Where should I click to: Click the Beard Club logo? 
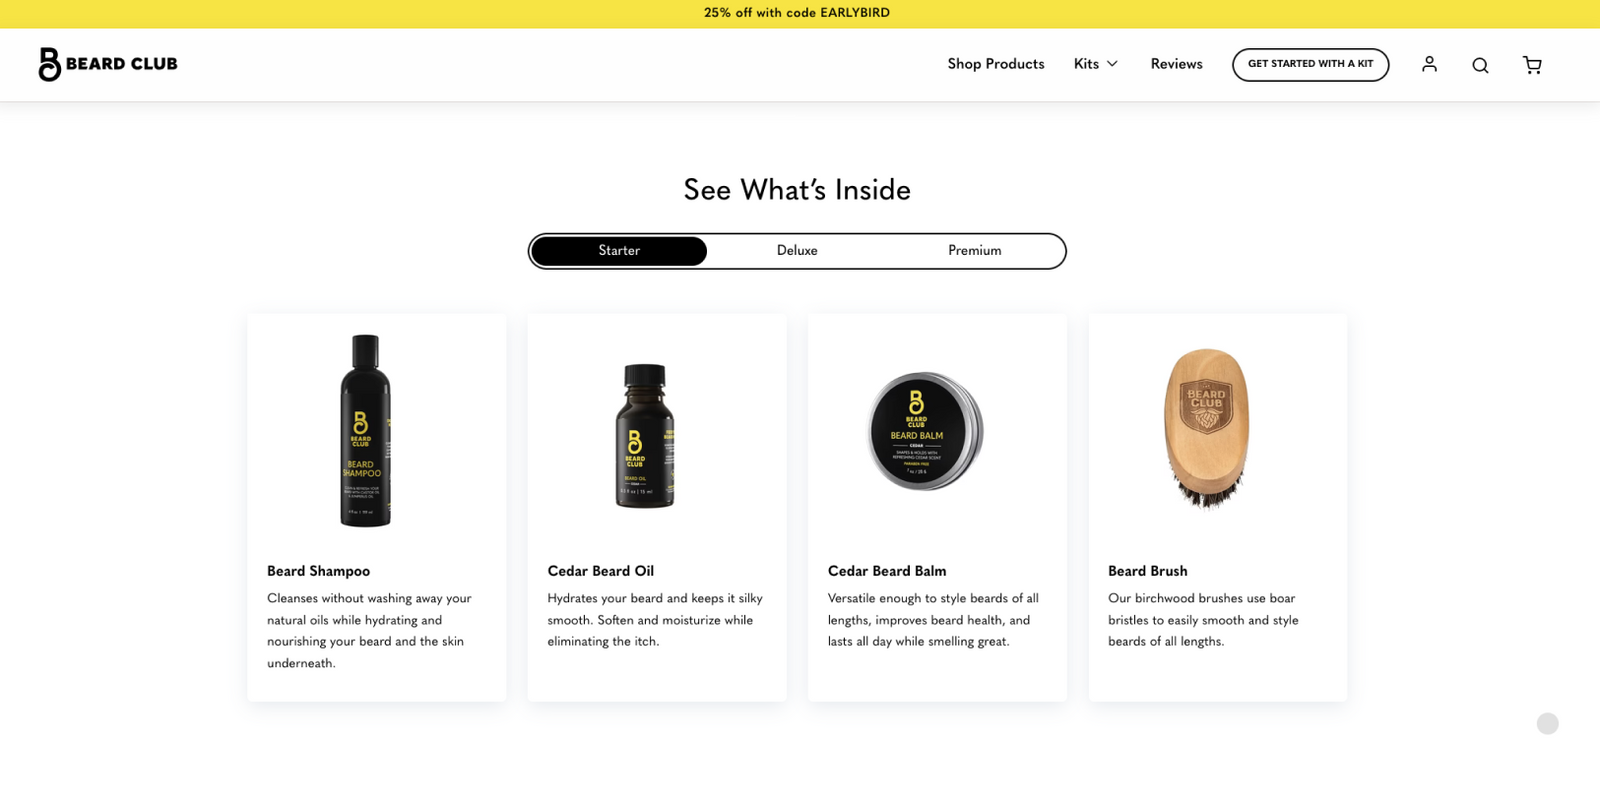[x=108, y=64]
